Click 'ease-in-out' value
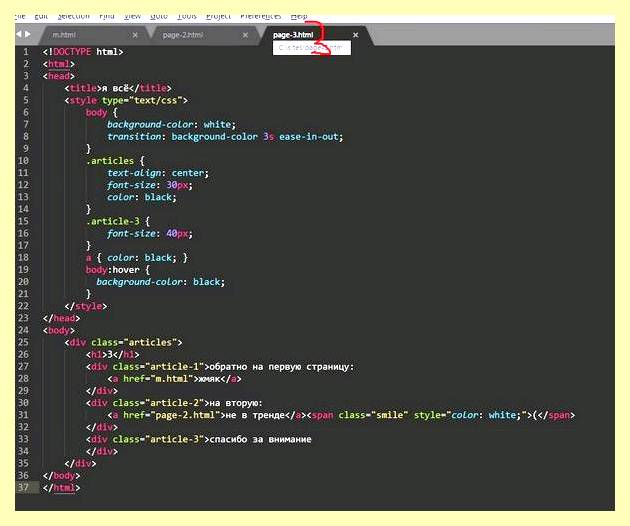This screenshot has width=630, height=526. 309,137
